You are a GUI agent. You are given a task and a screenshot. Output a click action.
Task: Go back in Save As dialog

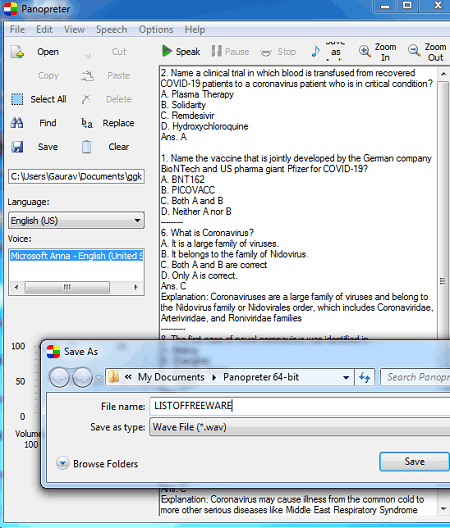59,377
